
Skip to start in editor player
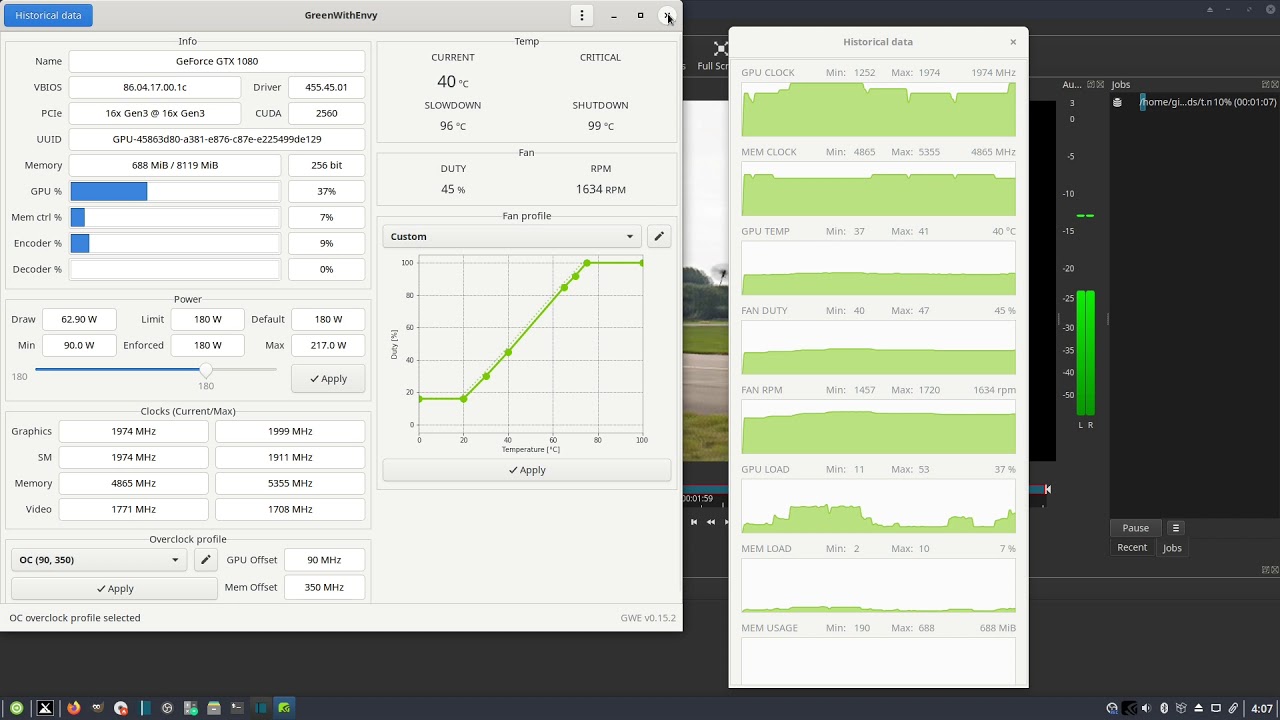tap(694, 522)
